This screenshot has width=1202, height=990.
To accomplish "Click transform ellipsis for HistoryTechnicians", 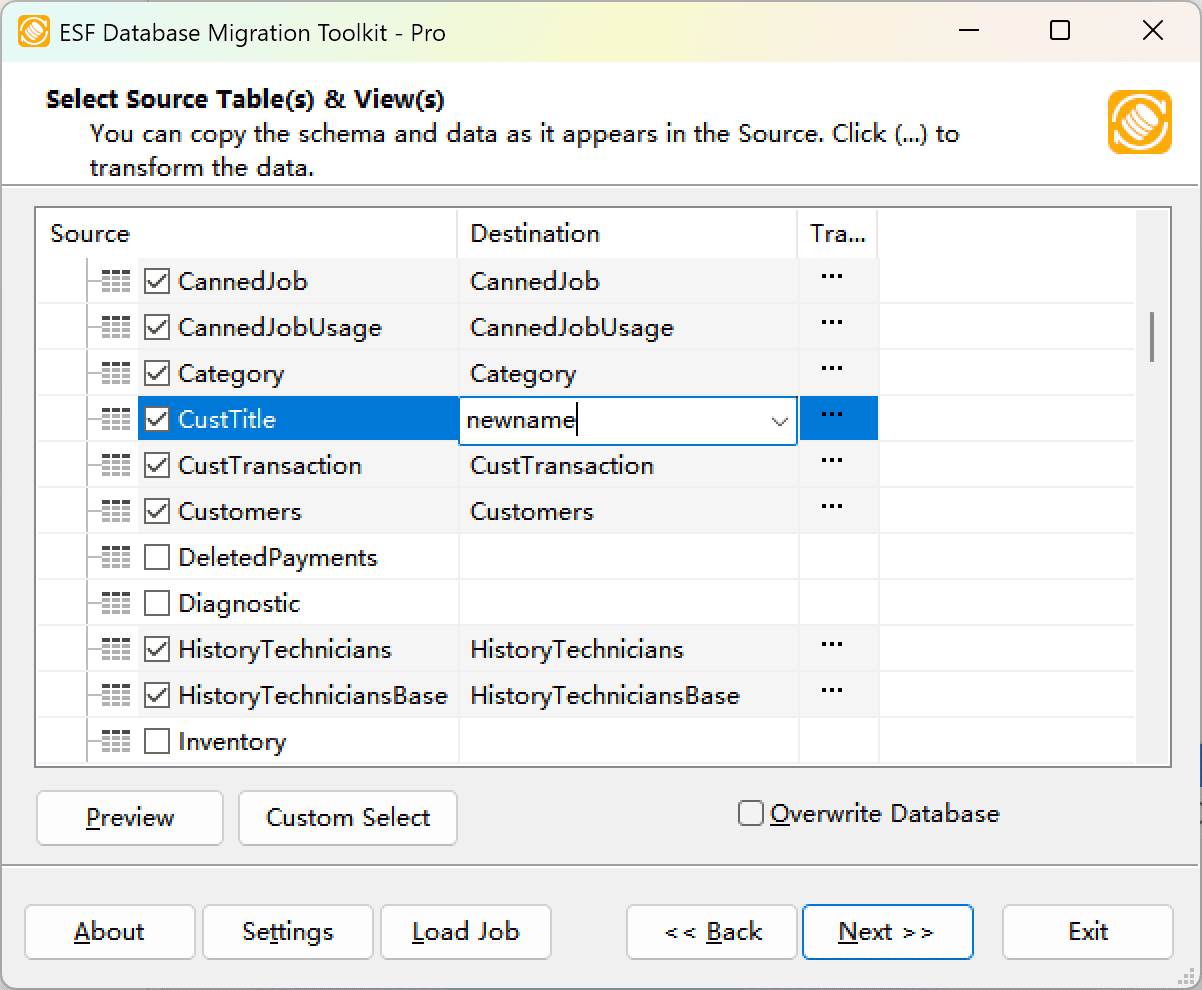I will (831, 646).
